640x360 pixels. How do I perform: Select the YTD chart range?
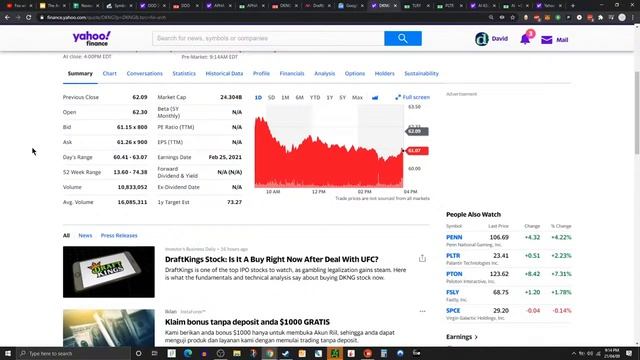click(315, 98)
